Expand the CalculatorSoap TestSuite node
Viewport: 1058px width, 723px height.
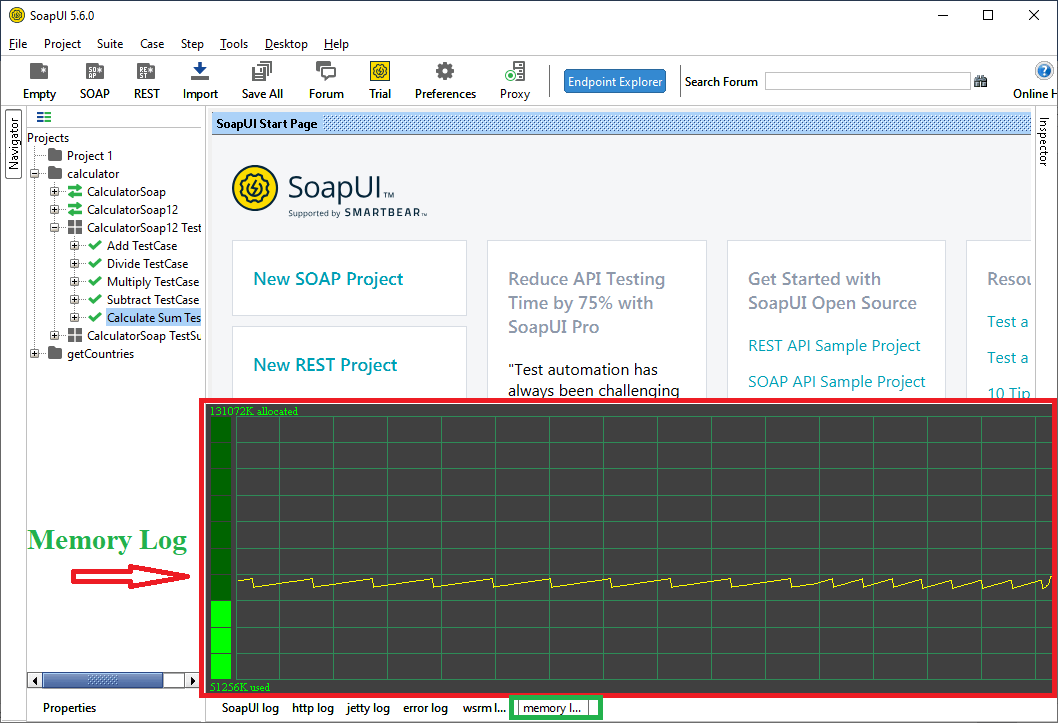click(55, 335)
